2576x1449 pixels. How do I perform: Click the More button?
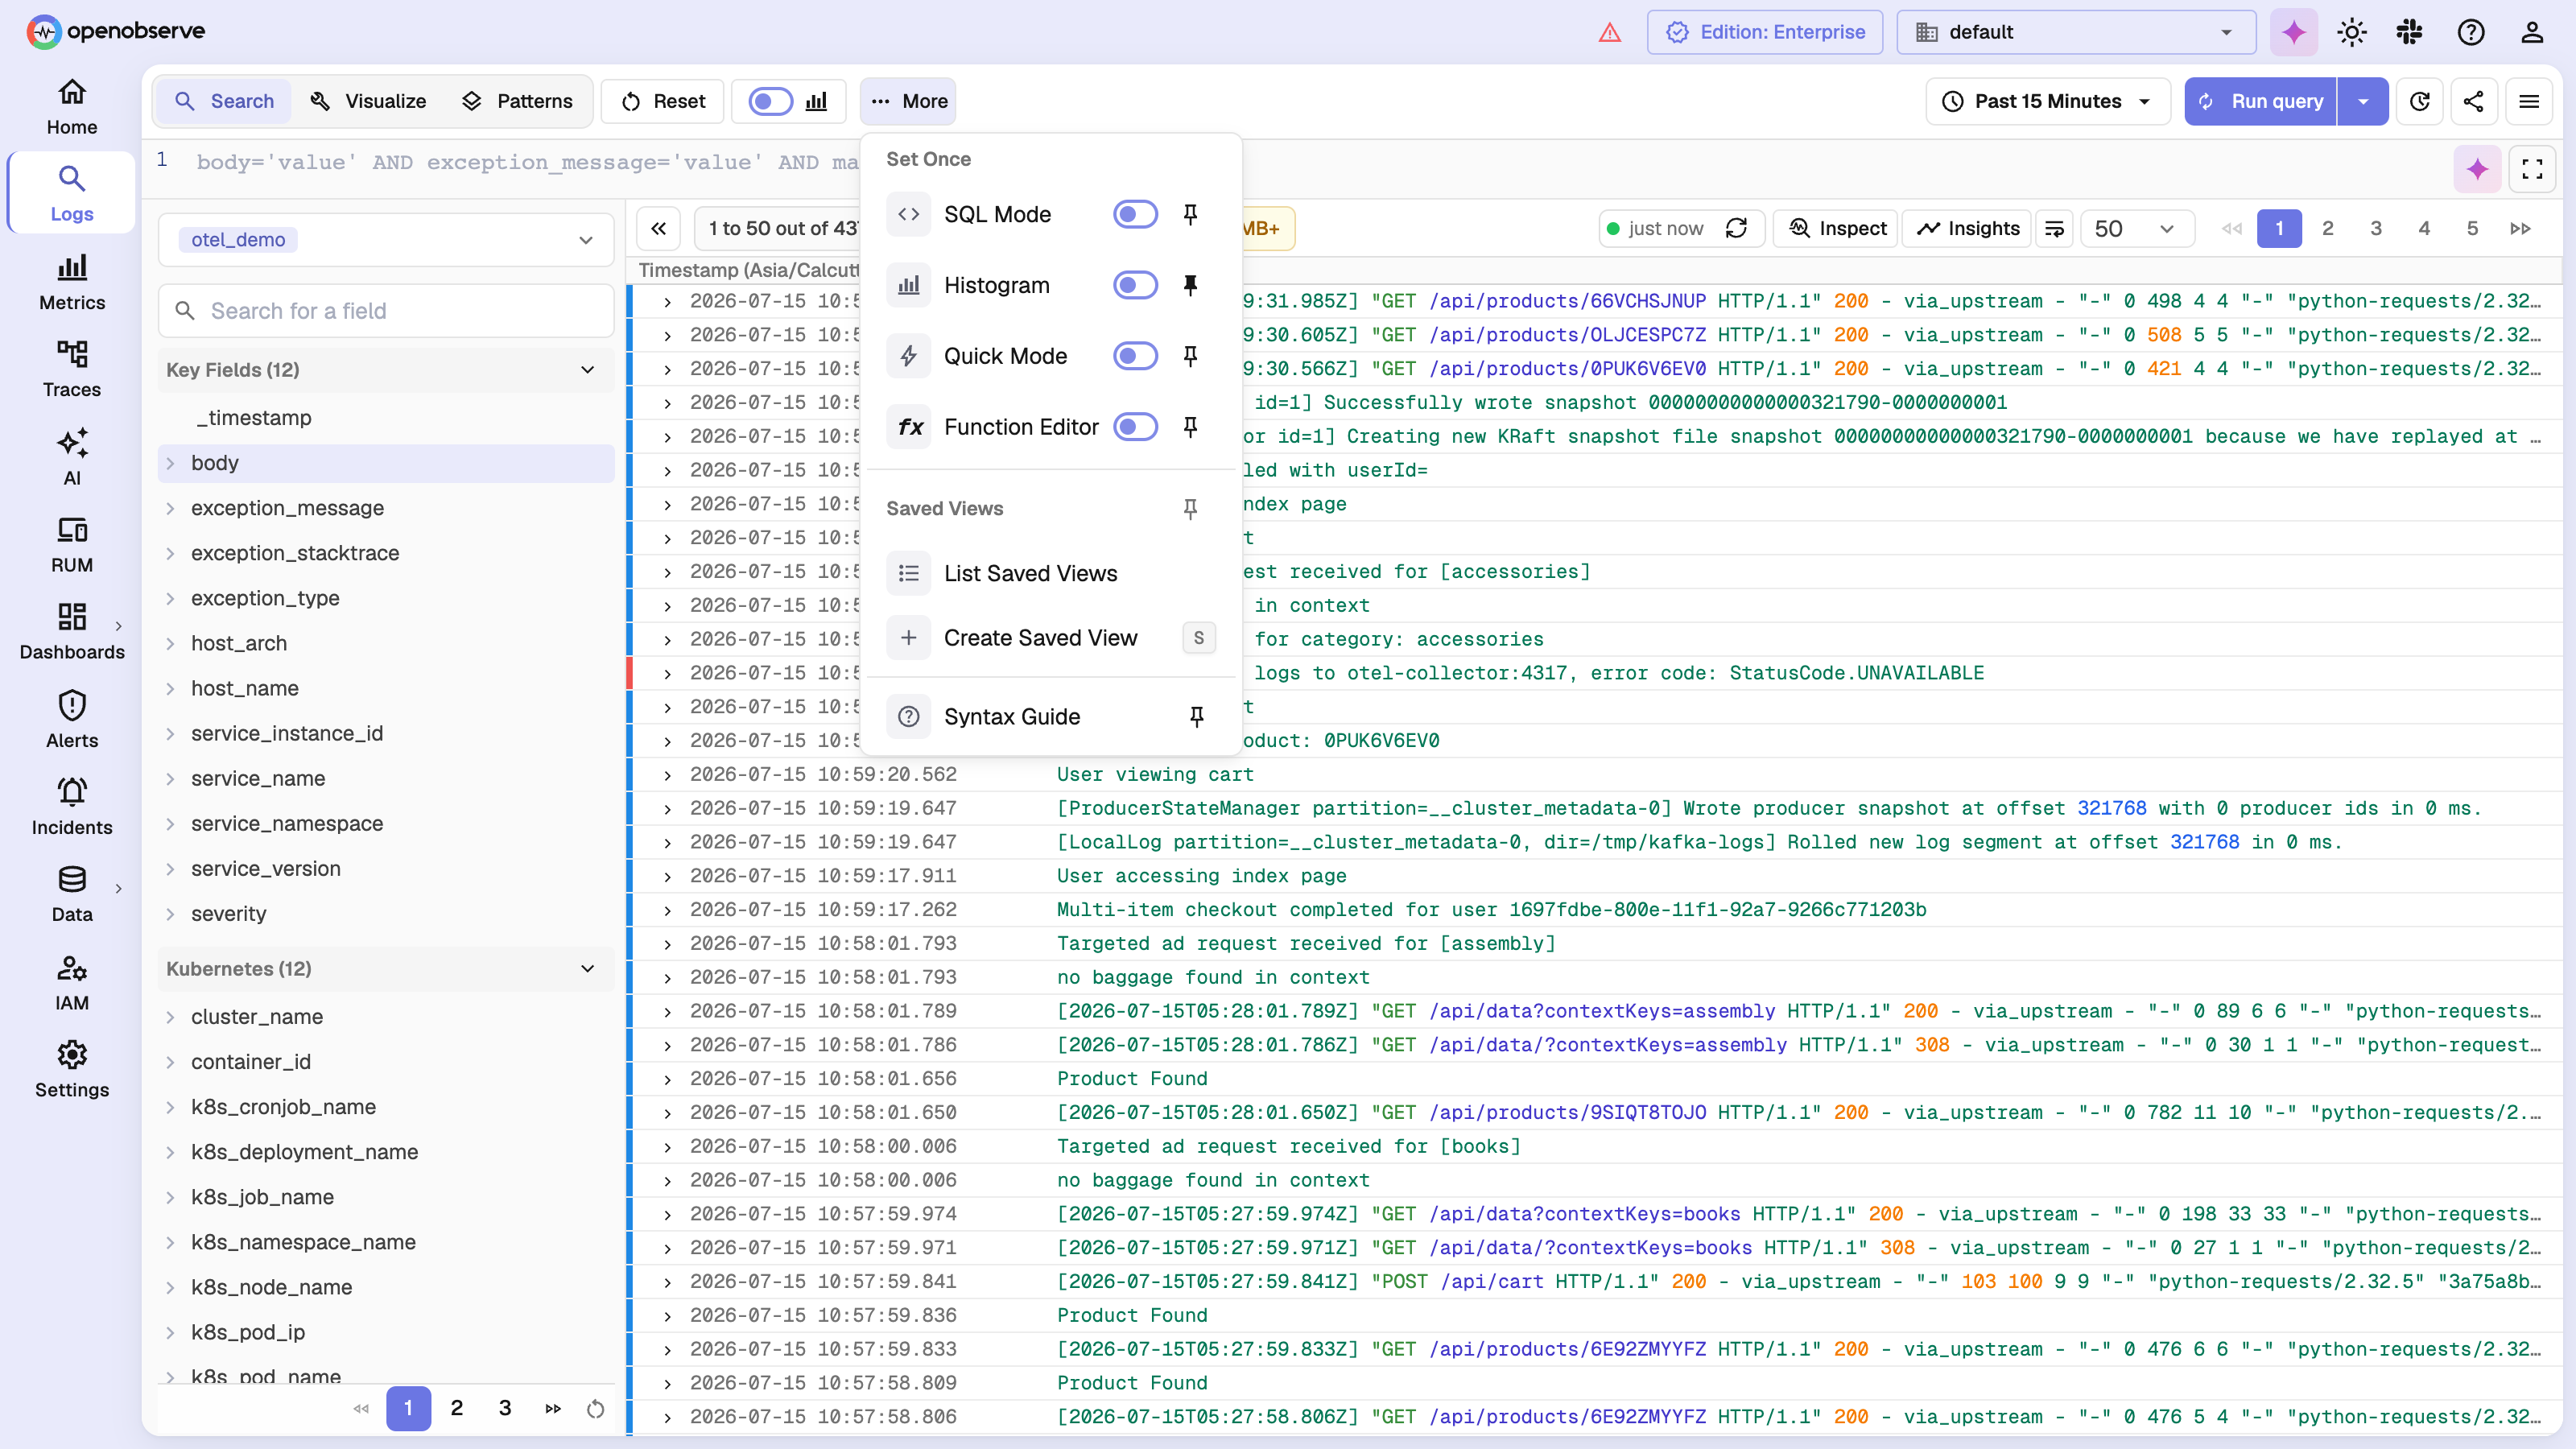[x=908, y=101]
